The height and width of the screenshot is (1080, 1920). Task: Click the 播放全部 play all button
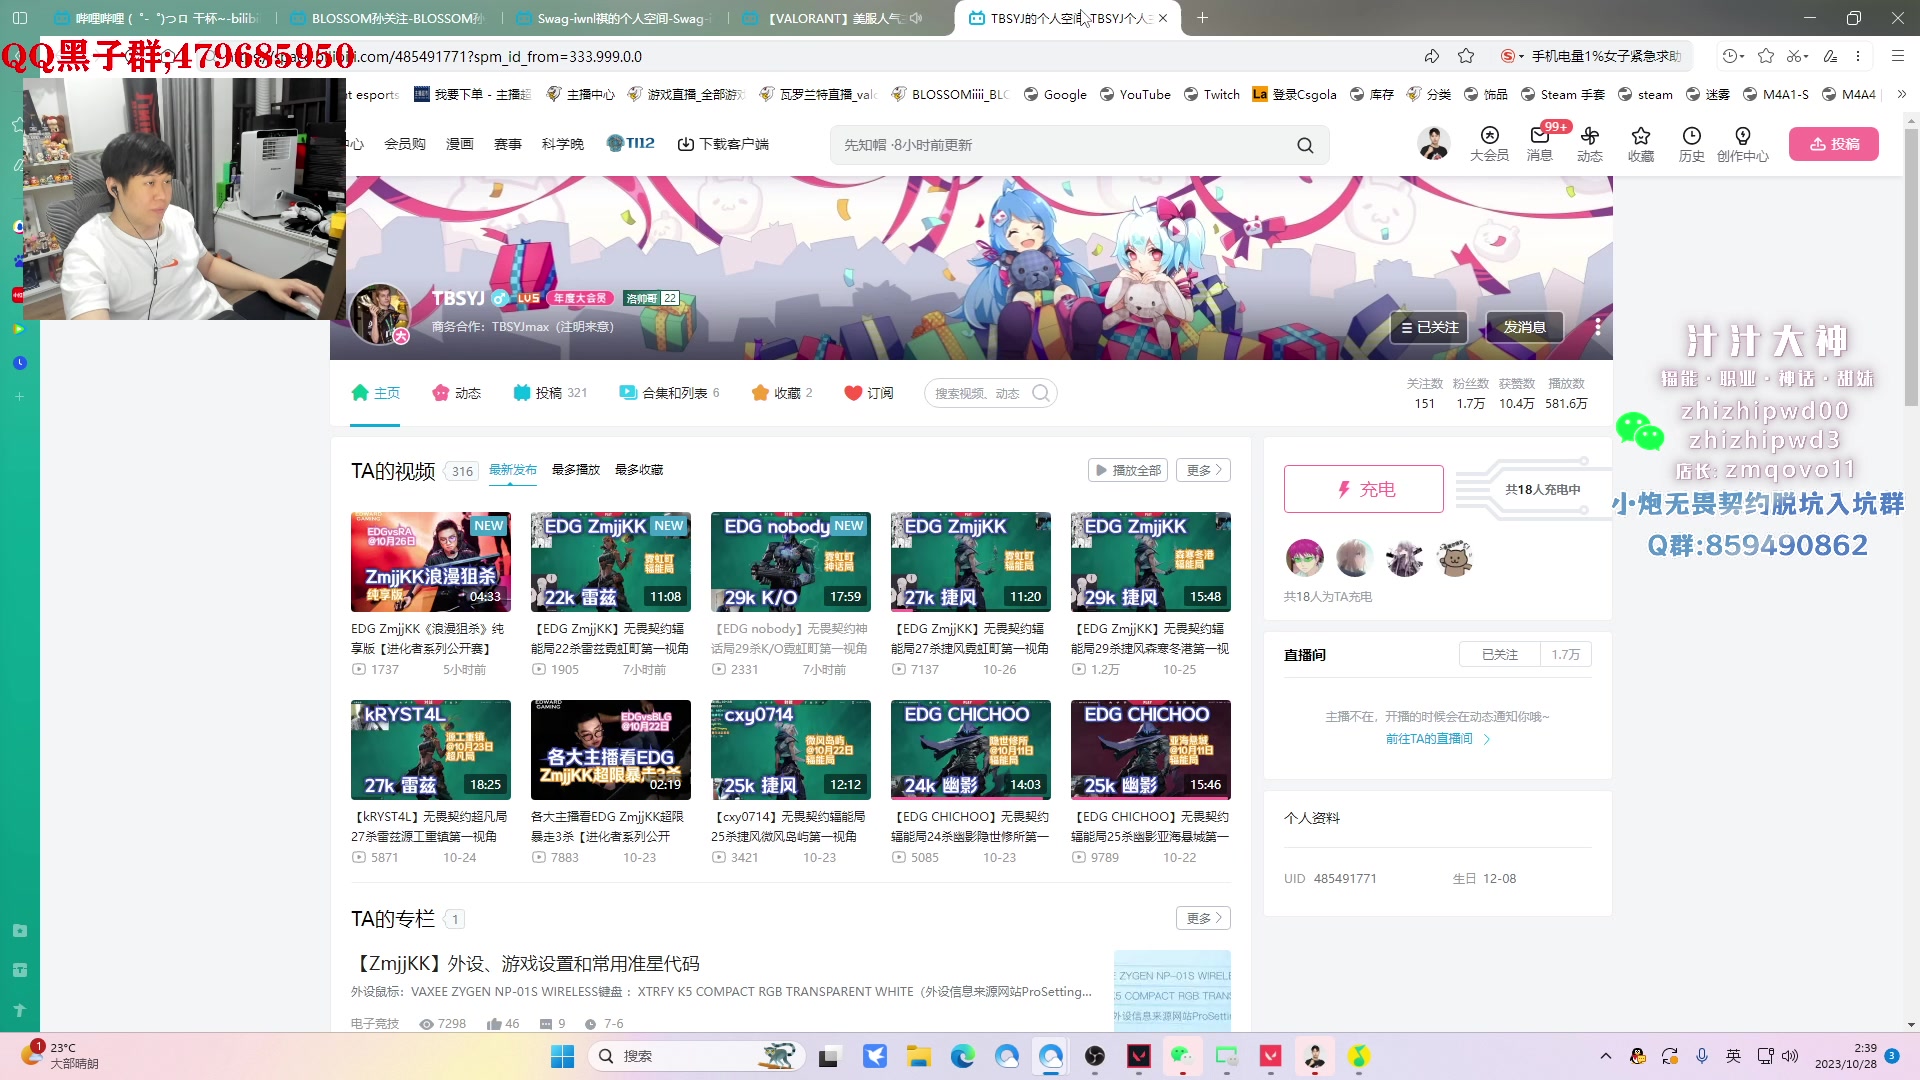pos(1128,470)
